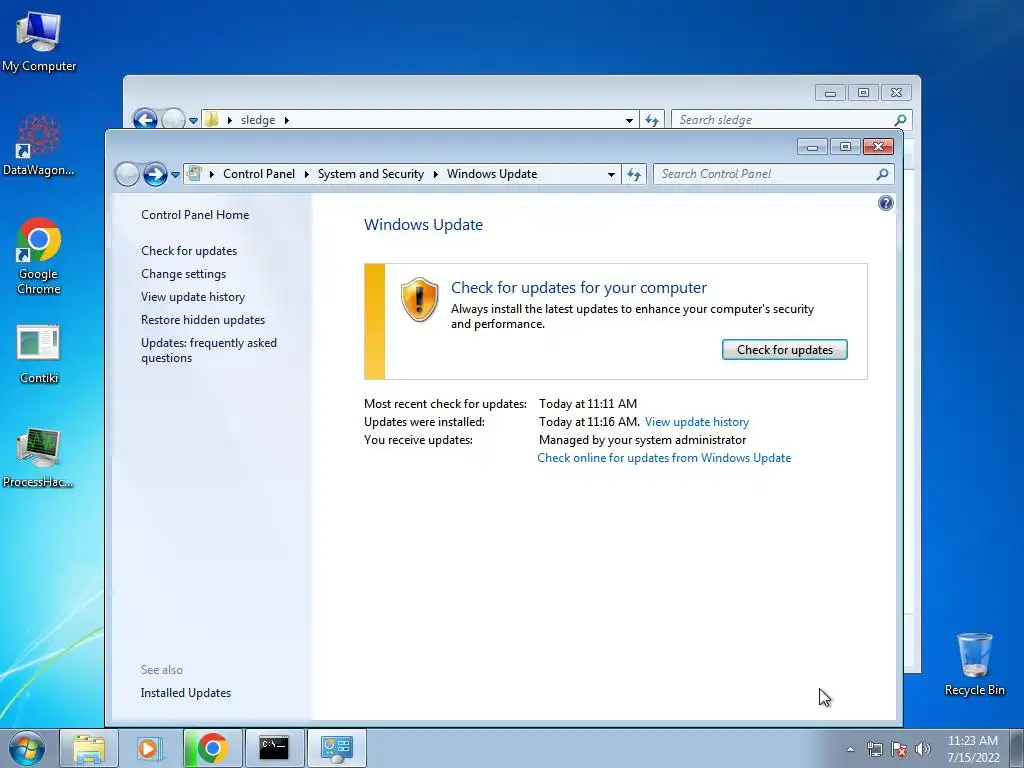The width and height of the screenshot is (1024, 768).
Task: Launch Google Chrome from desktop icon
Action: pos(39,255)
